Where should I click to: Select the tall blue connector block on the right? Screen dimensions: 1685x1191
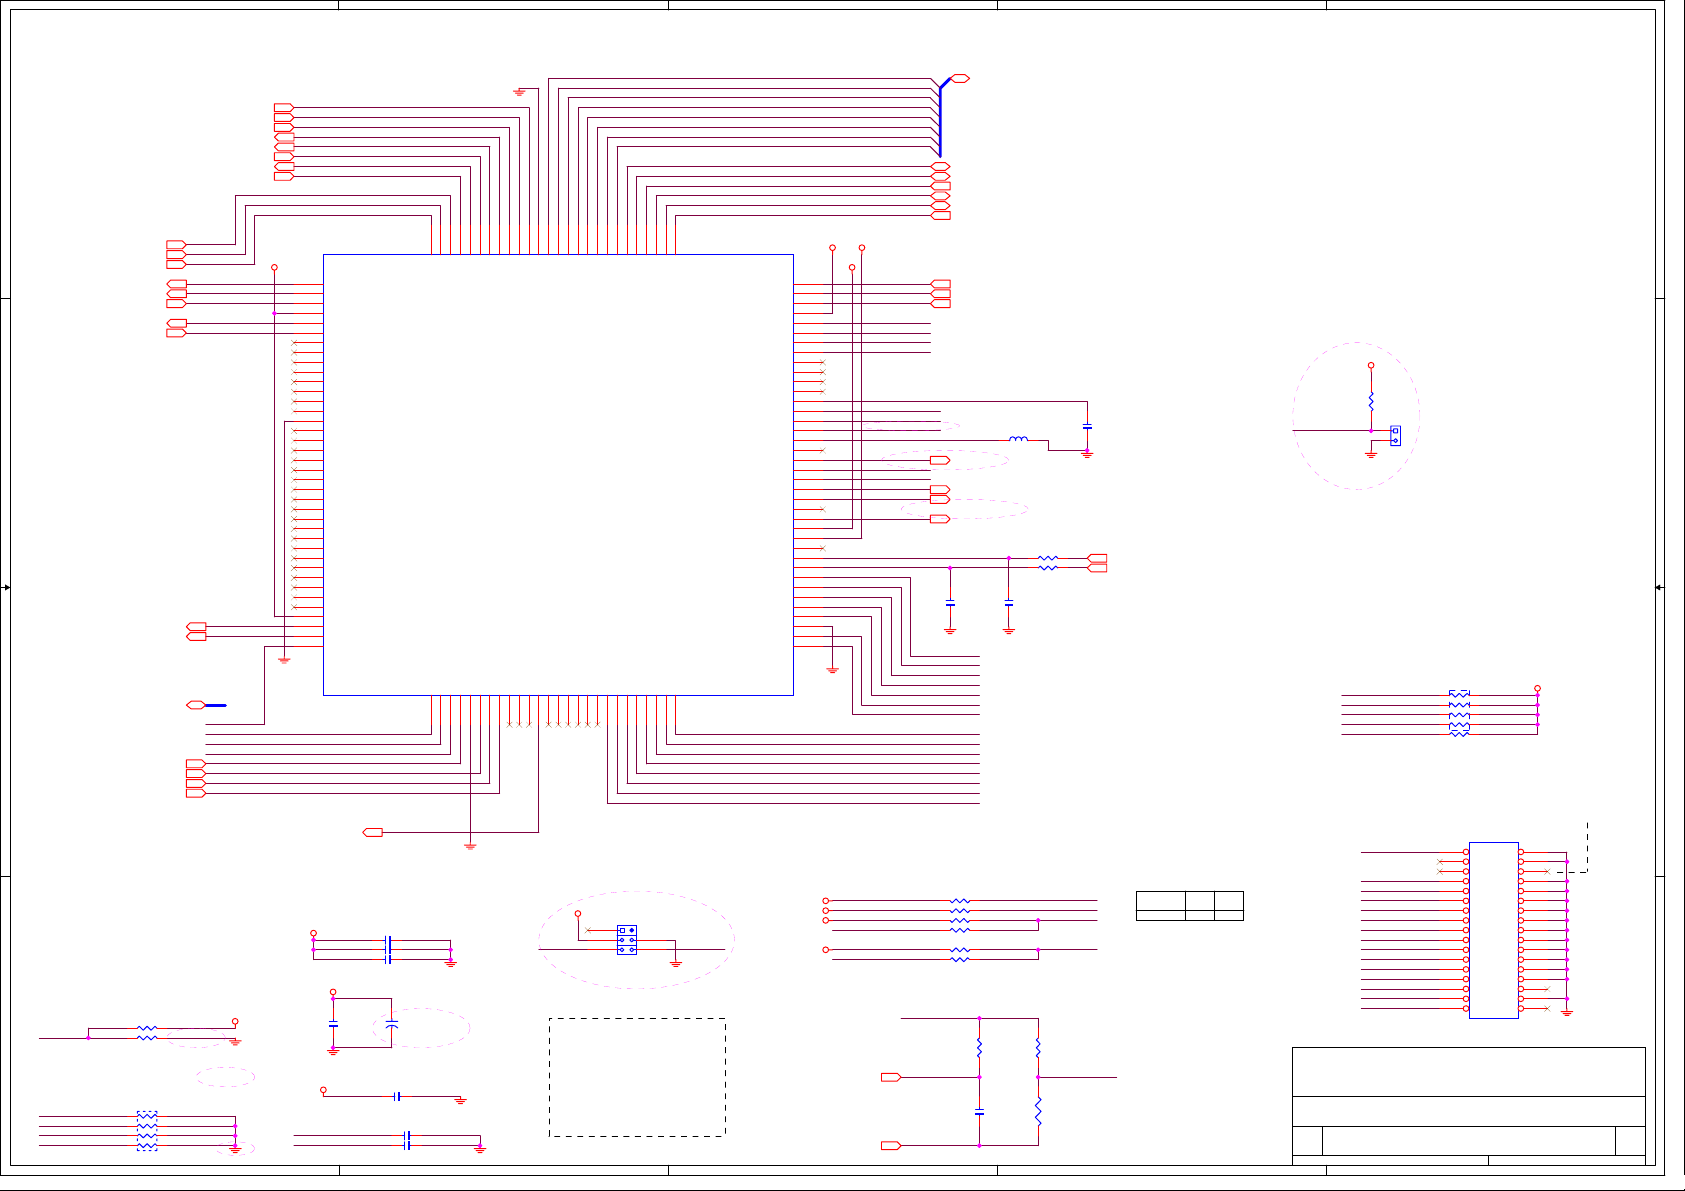tap(1494, 930)
